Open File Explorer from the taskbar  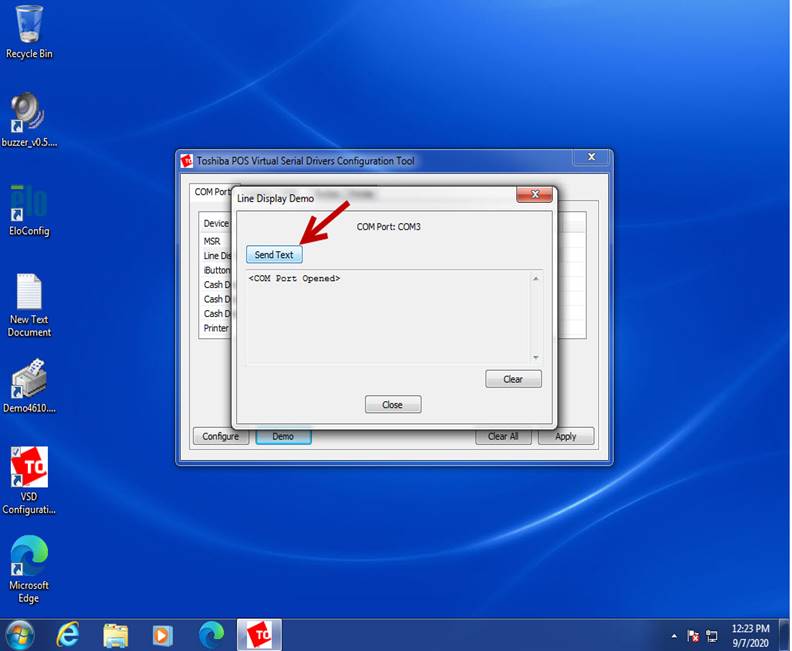click(x=116, y=634)
